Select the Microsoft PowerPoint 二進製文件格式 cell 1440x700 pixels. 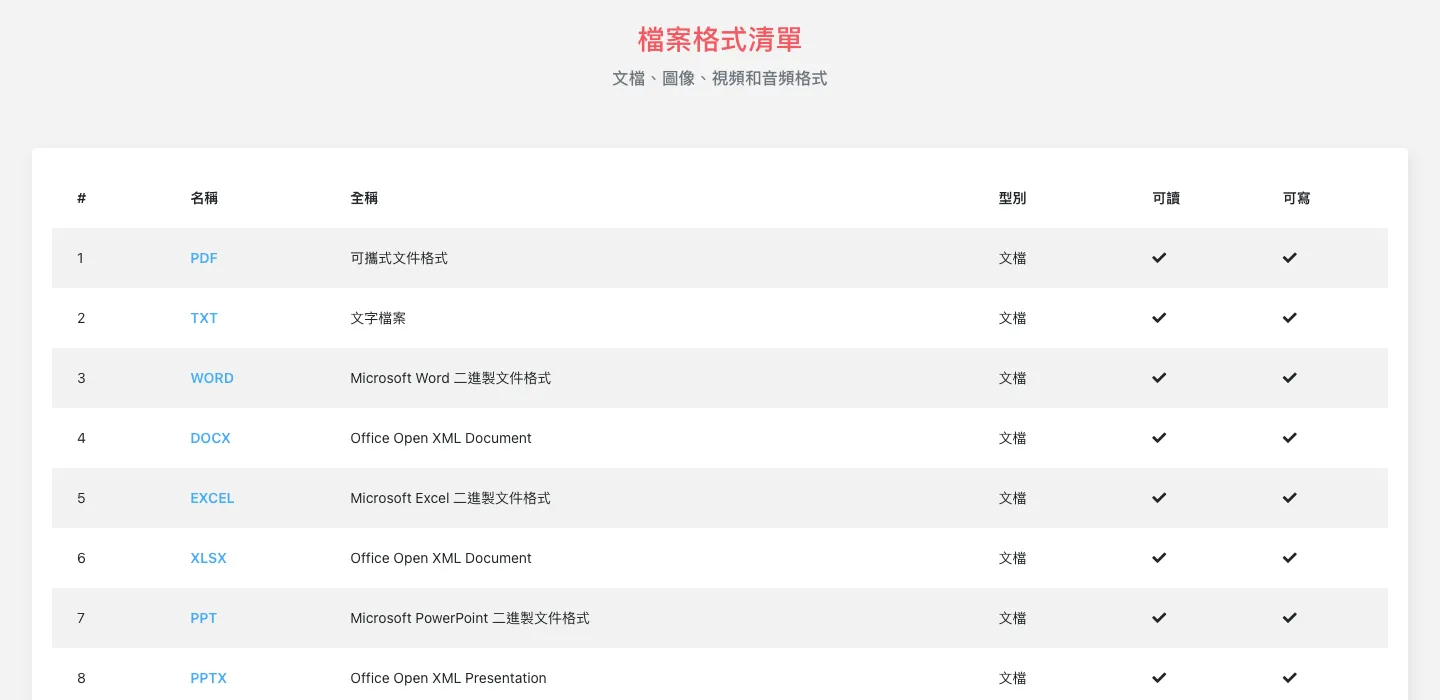coord(470,618)
